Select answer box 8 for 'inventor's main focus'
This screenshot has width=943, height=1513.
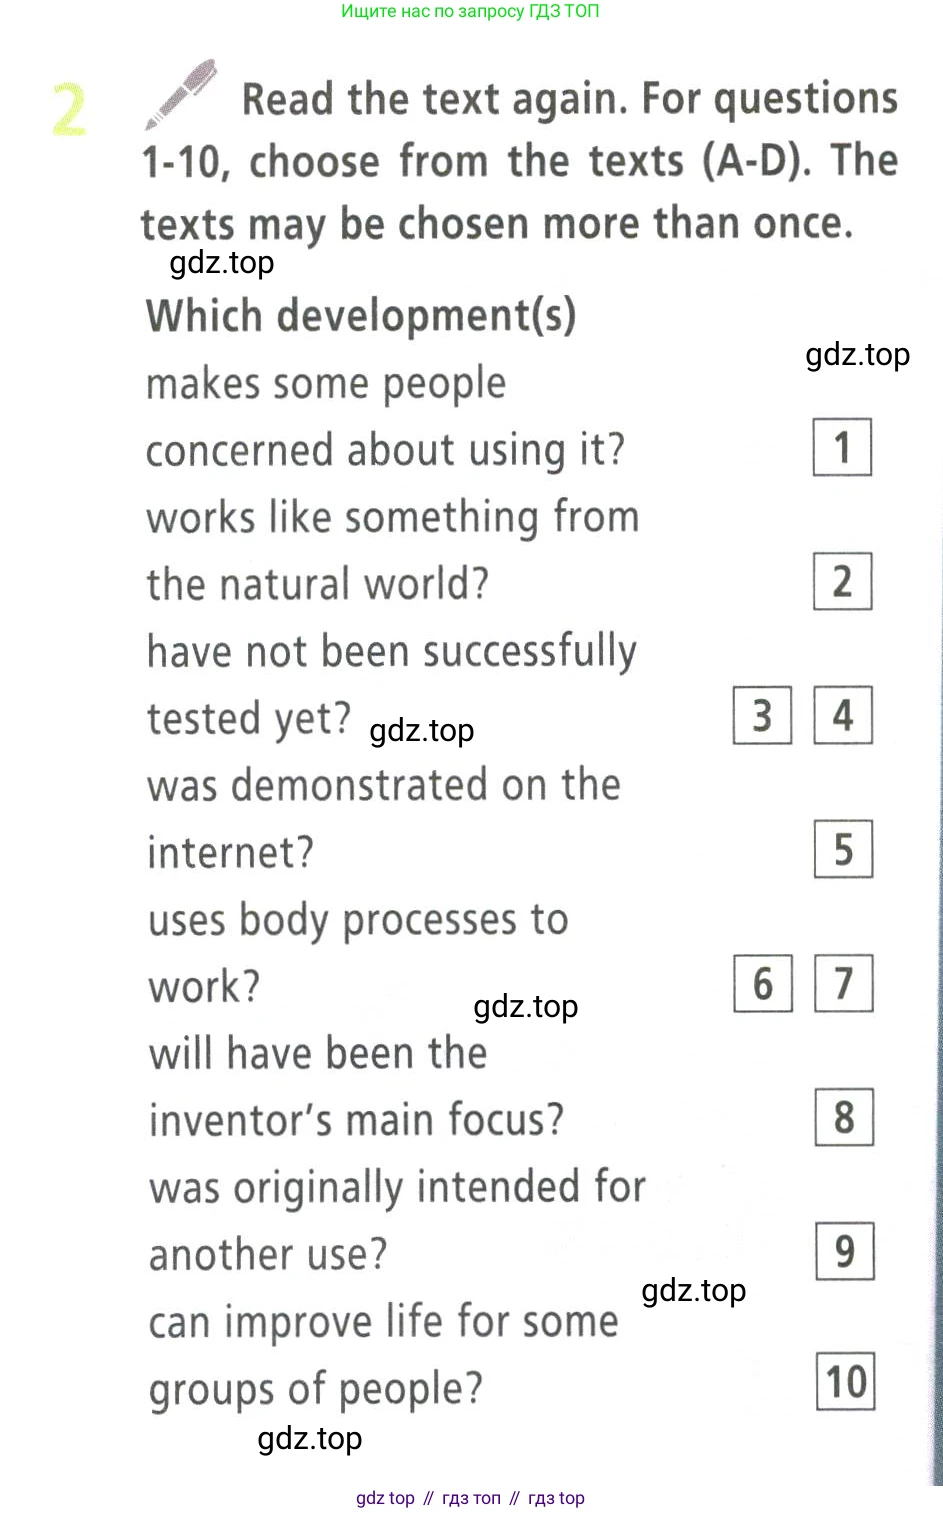pos(844,1117)
